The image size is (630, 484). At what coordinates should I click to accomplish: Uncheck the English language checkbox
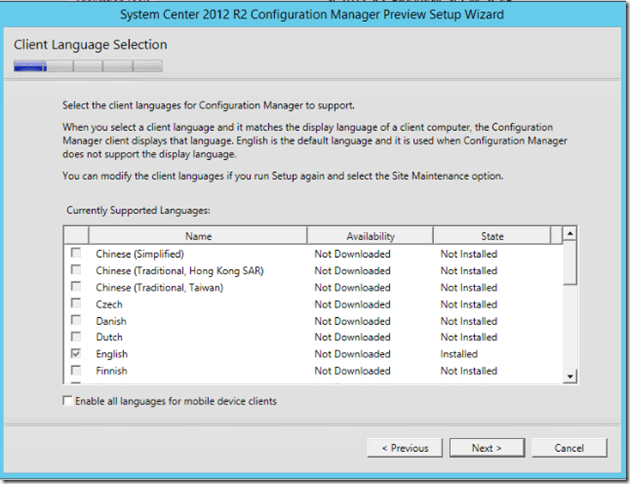coord(77,354)
